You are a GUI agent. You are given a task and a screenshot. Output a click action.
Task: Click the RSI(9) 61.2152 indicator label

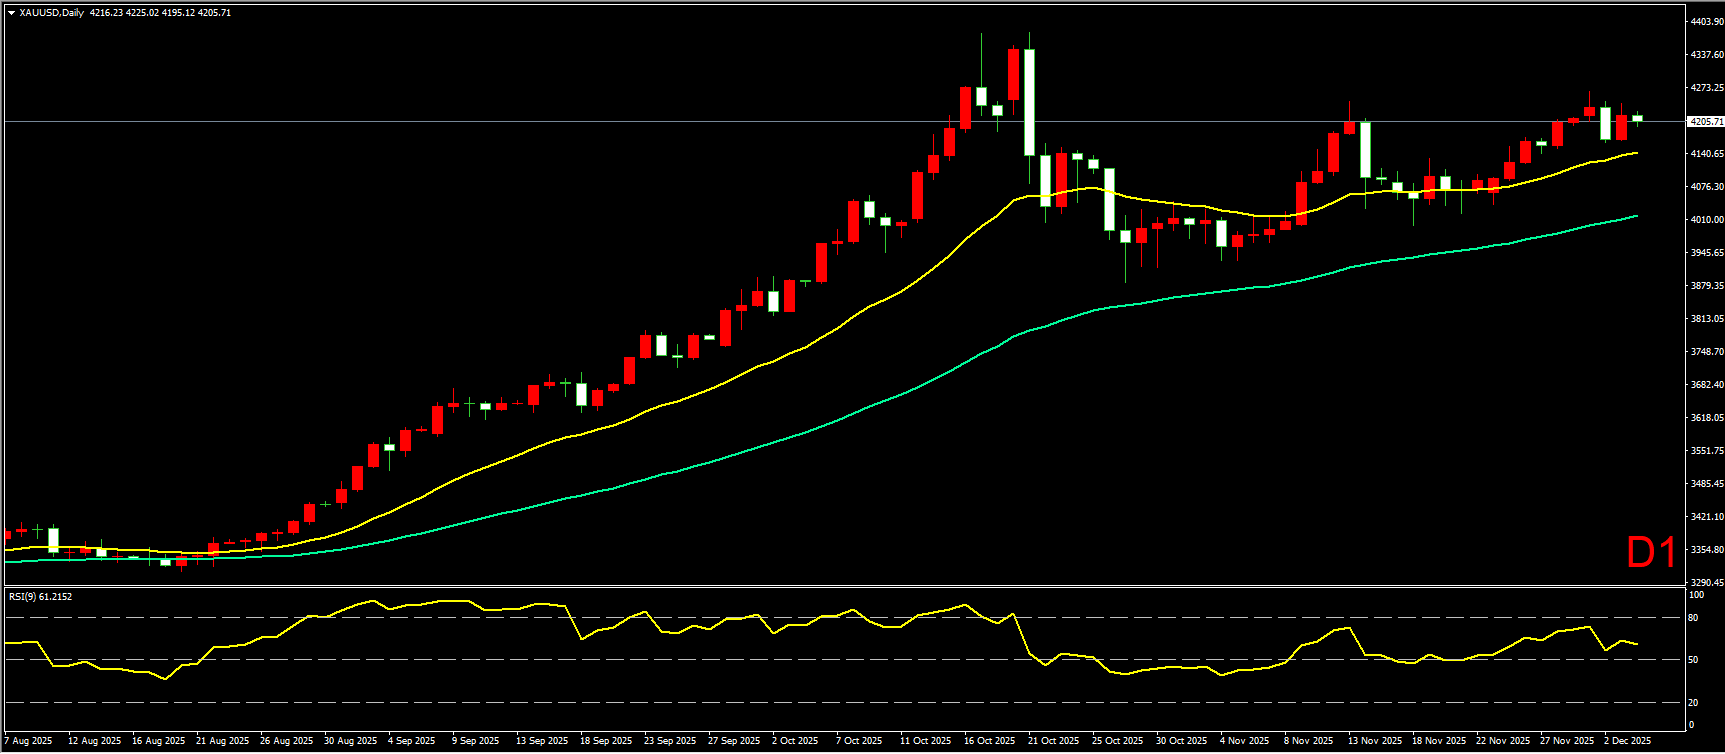point(40,597)
